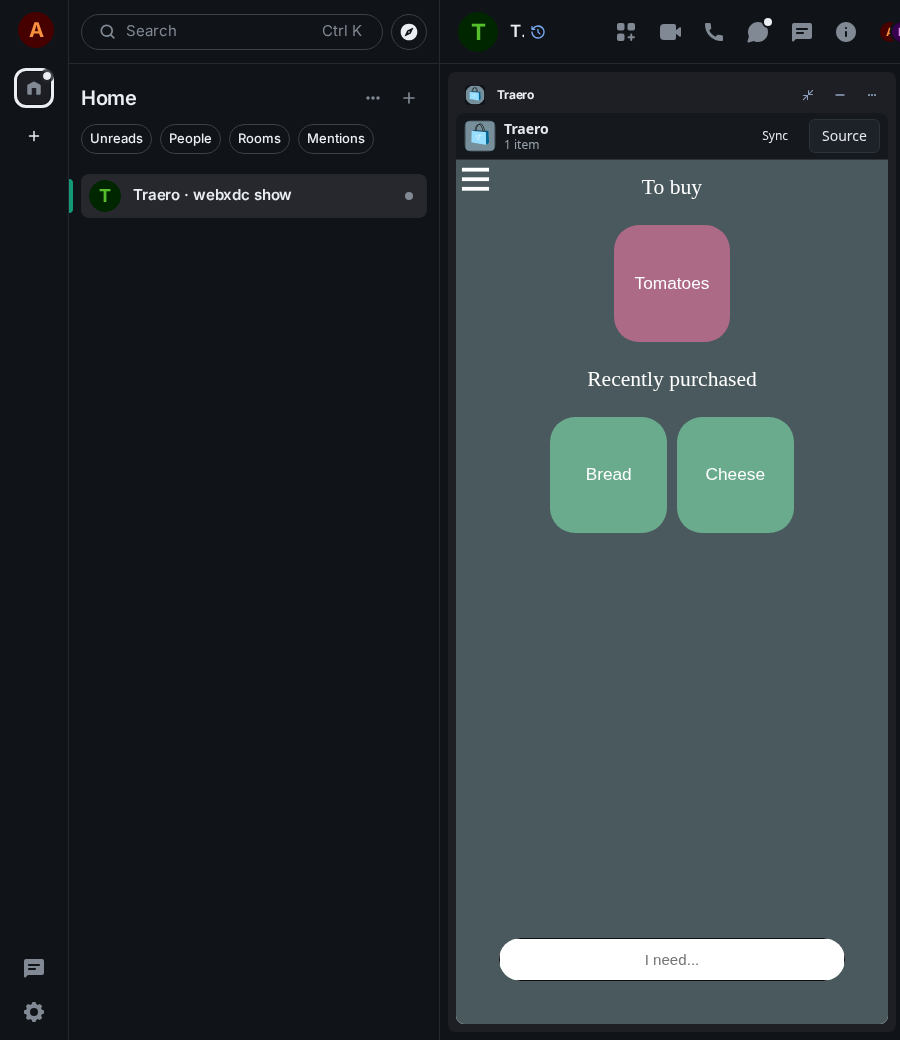
Task: Open the explore rooms compass icon
Action: 409,32
